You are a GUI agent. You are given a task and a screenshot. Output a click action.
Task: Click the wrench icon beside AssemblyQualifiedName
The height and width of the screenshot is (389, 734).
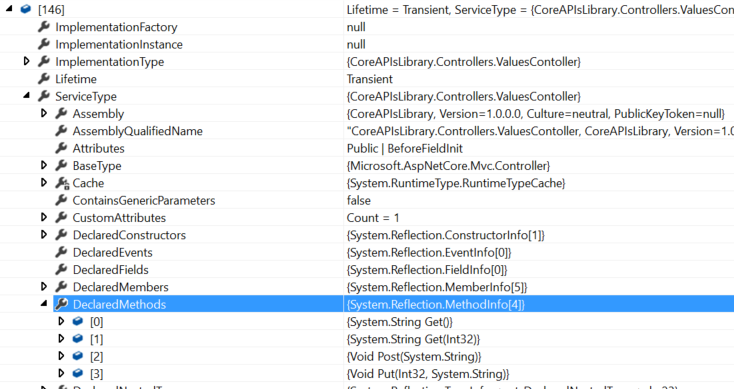click(61, 131)
